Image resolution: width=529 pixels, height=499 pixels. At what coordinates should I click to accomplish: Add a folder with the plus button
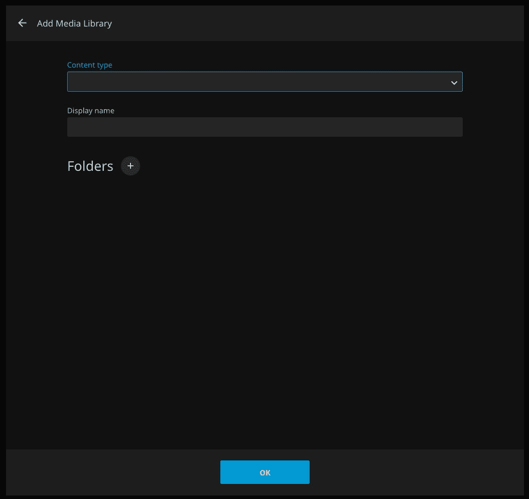130,166
